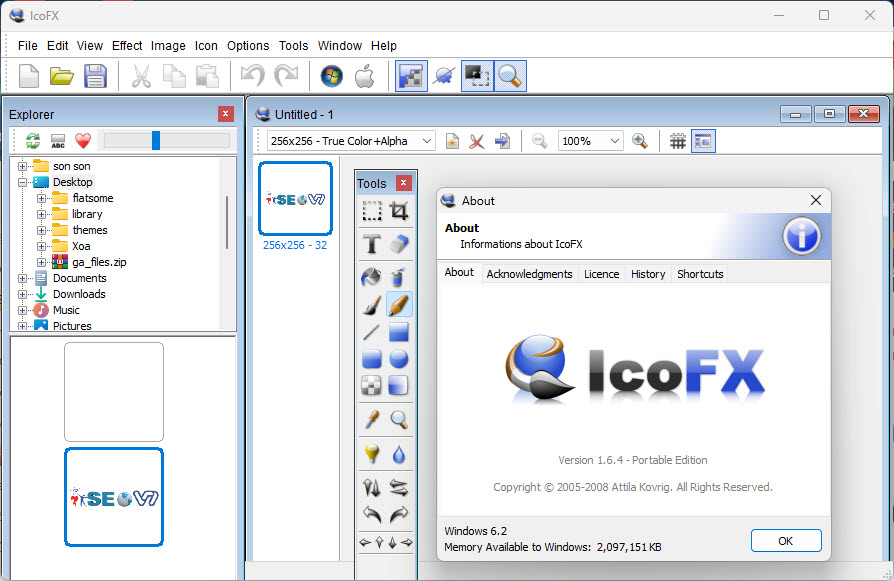Screen dimensions: 894x581
Task: Select the Spray can tool
Action: point(399,277)
